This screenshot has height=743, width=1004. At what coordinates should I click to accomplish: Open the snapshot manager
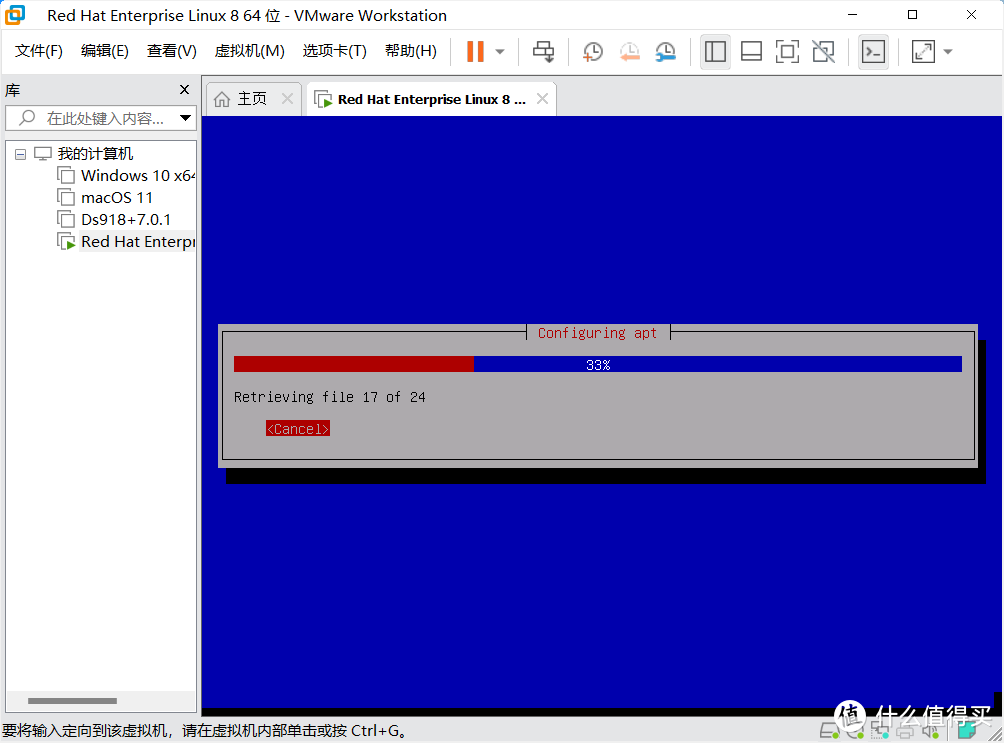click(666, 52)
